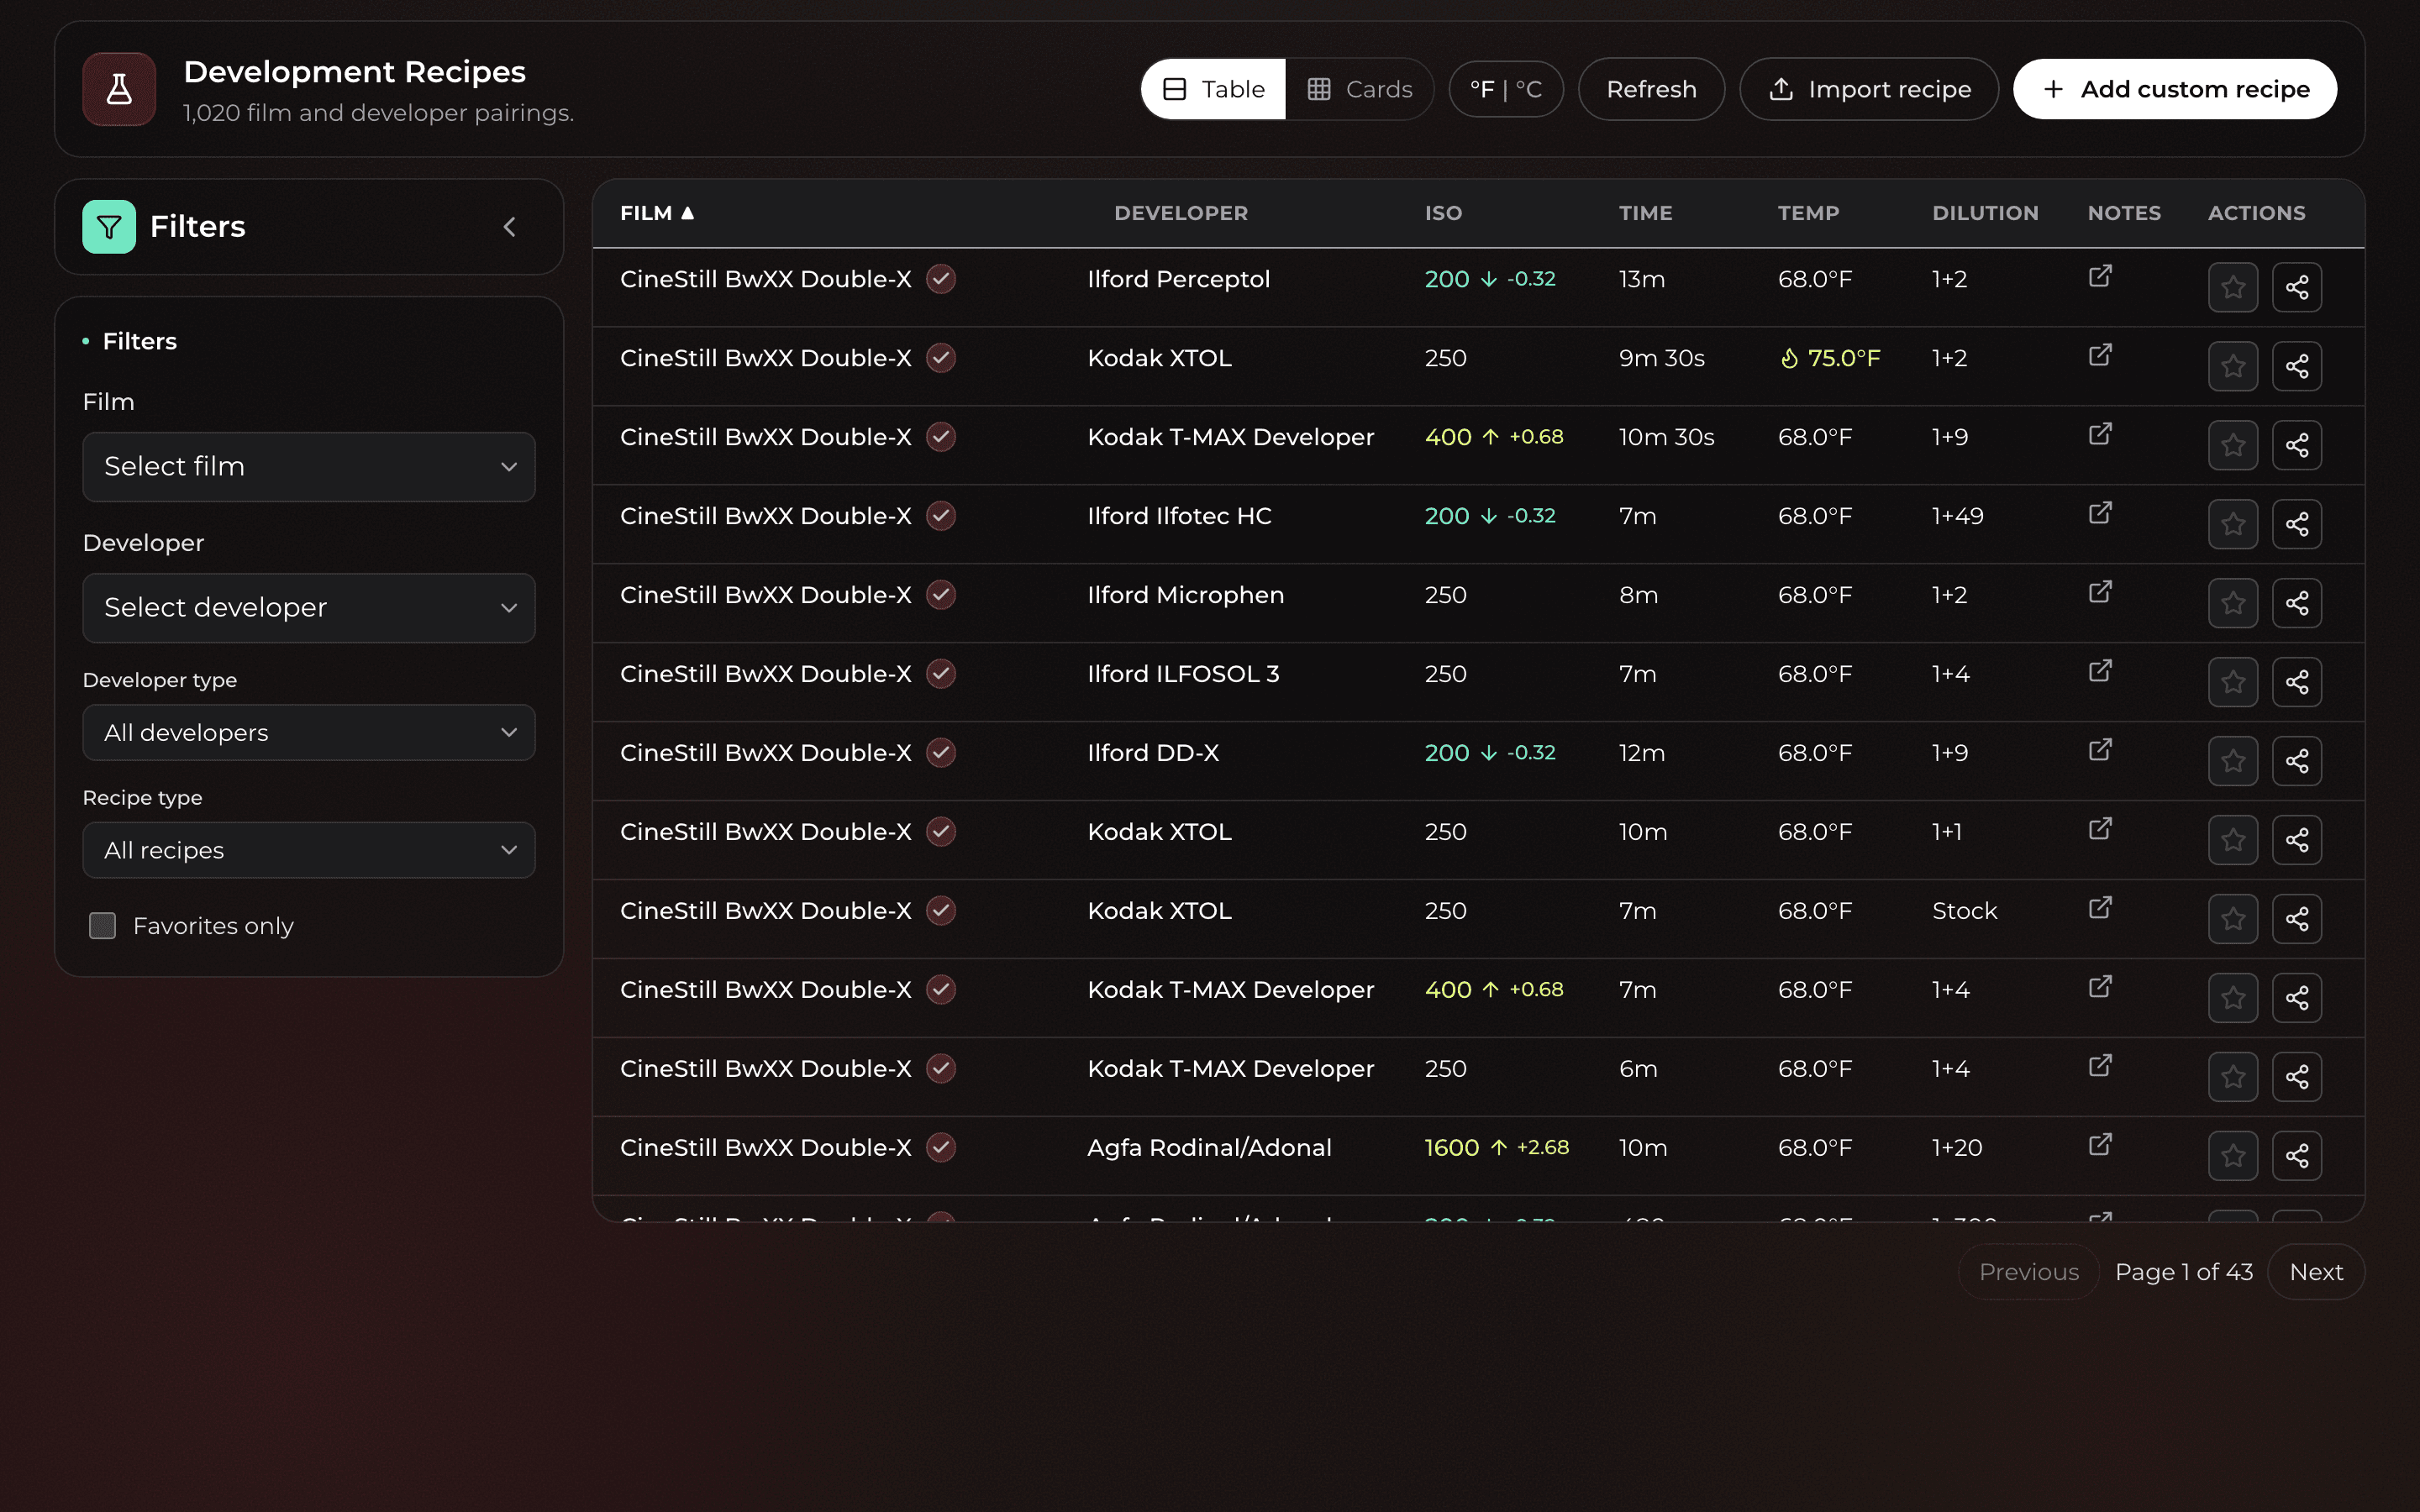Star the Kodak XTOL 9m 30s recipe
2420x1512 pixels.
tap(2233, 367)
